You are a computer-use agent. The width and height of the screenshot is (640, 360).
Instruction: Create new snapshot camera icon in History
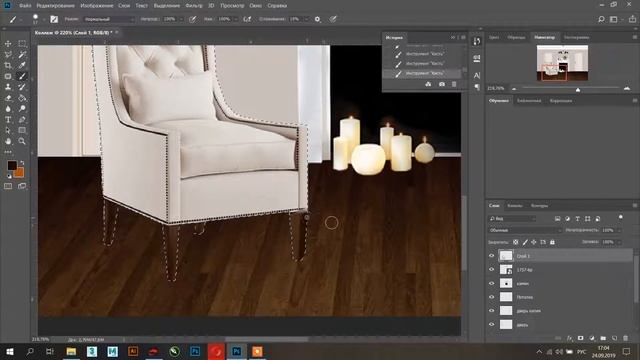(442, 84)
